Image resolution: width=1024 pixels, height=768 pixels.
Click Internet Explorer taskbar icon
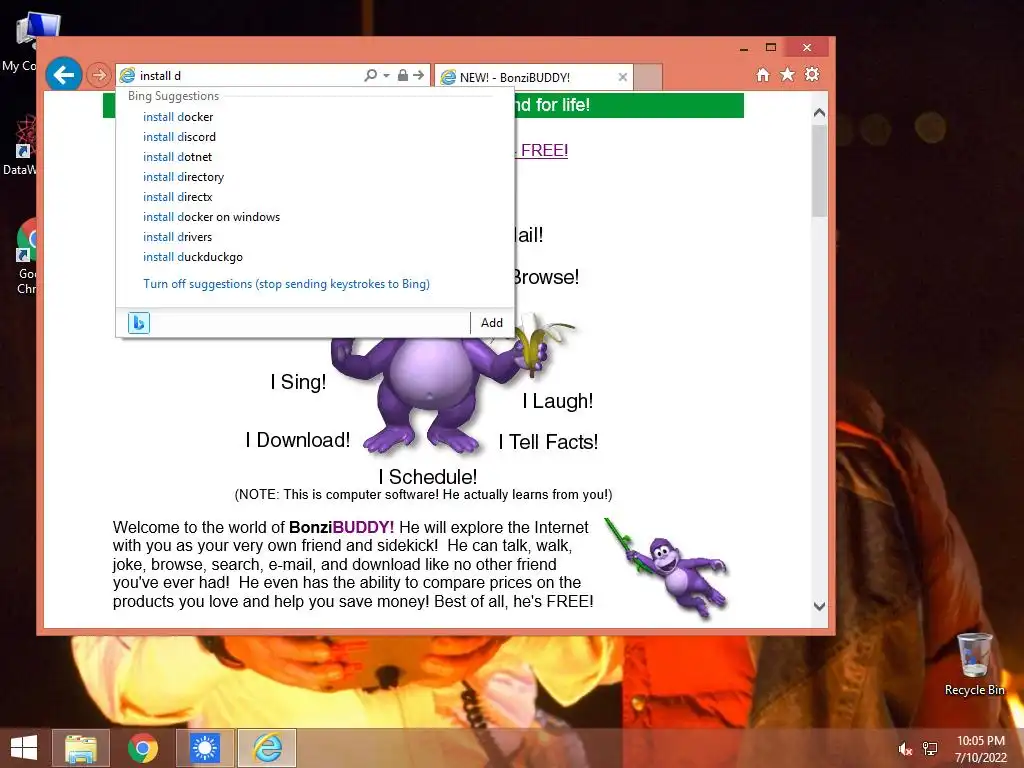(x=267, y=748)
